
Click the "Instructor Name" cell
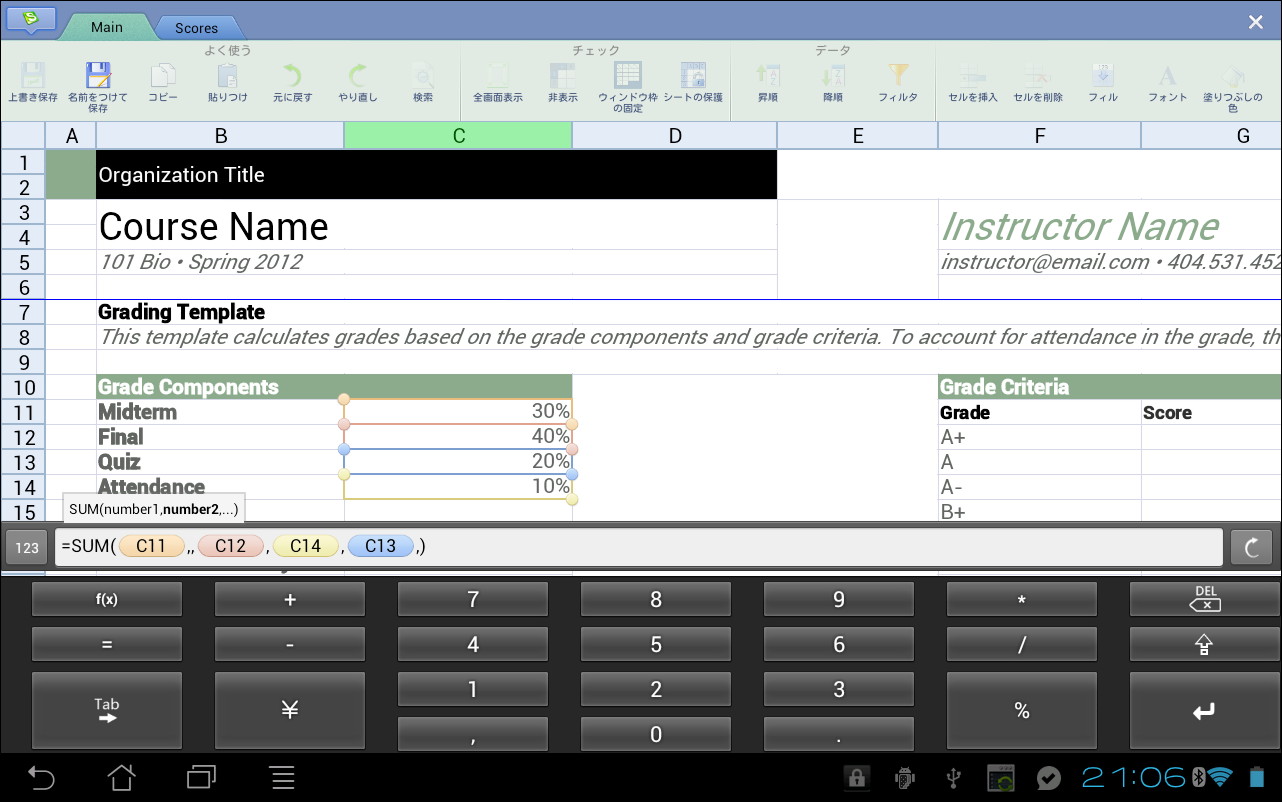pyautogui.click(x=1110, y=225)
